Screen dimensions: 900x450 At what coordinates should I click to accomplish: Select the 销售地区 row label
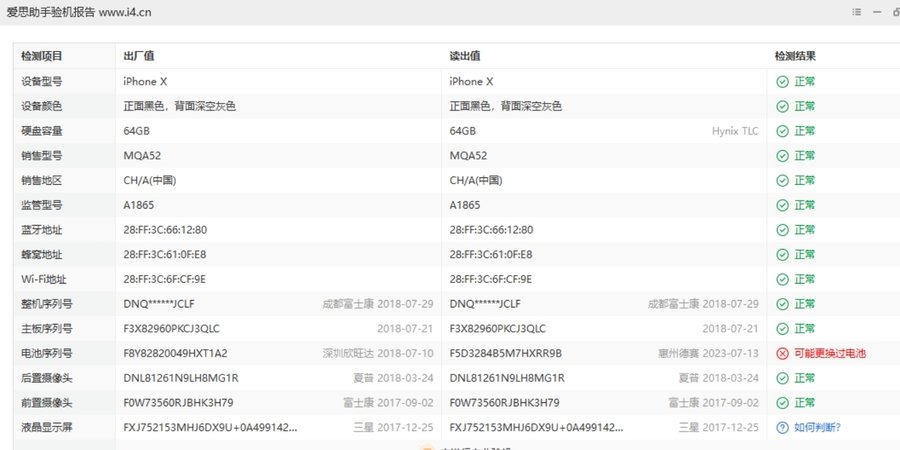point(42,180)
